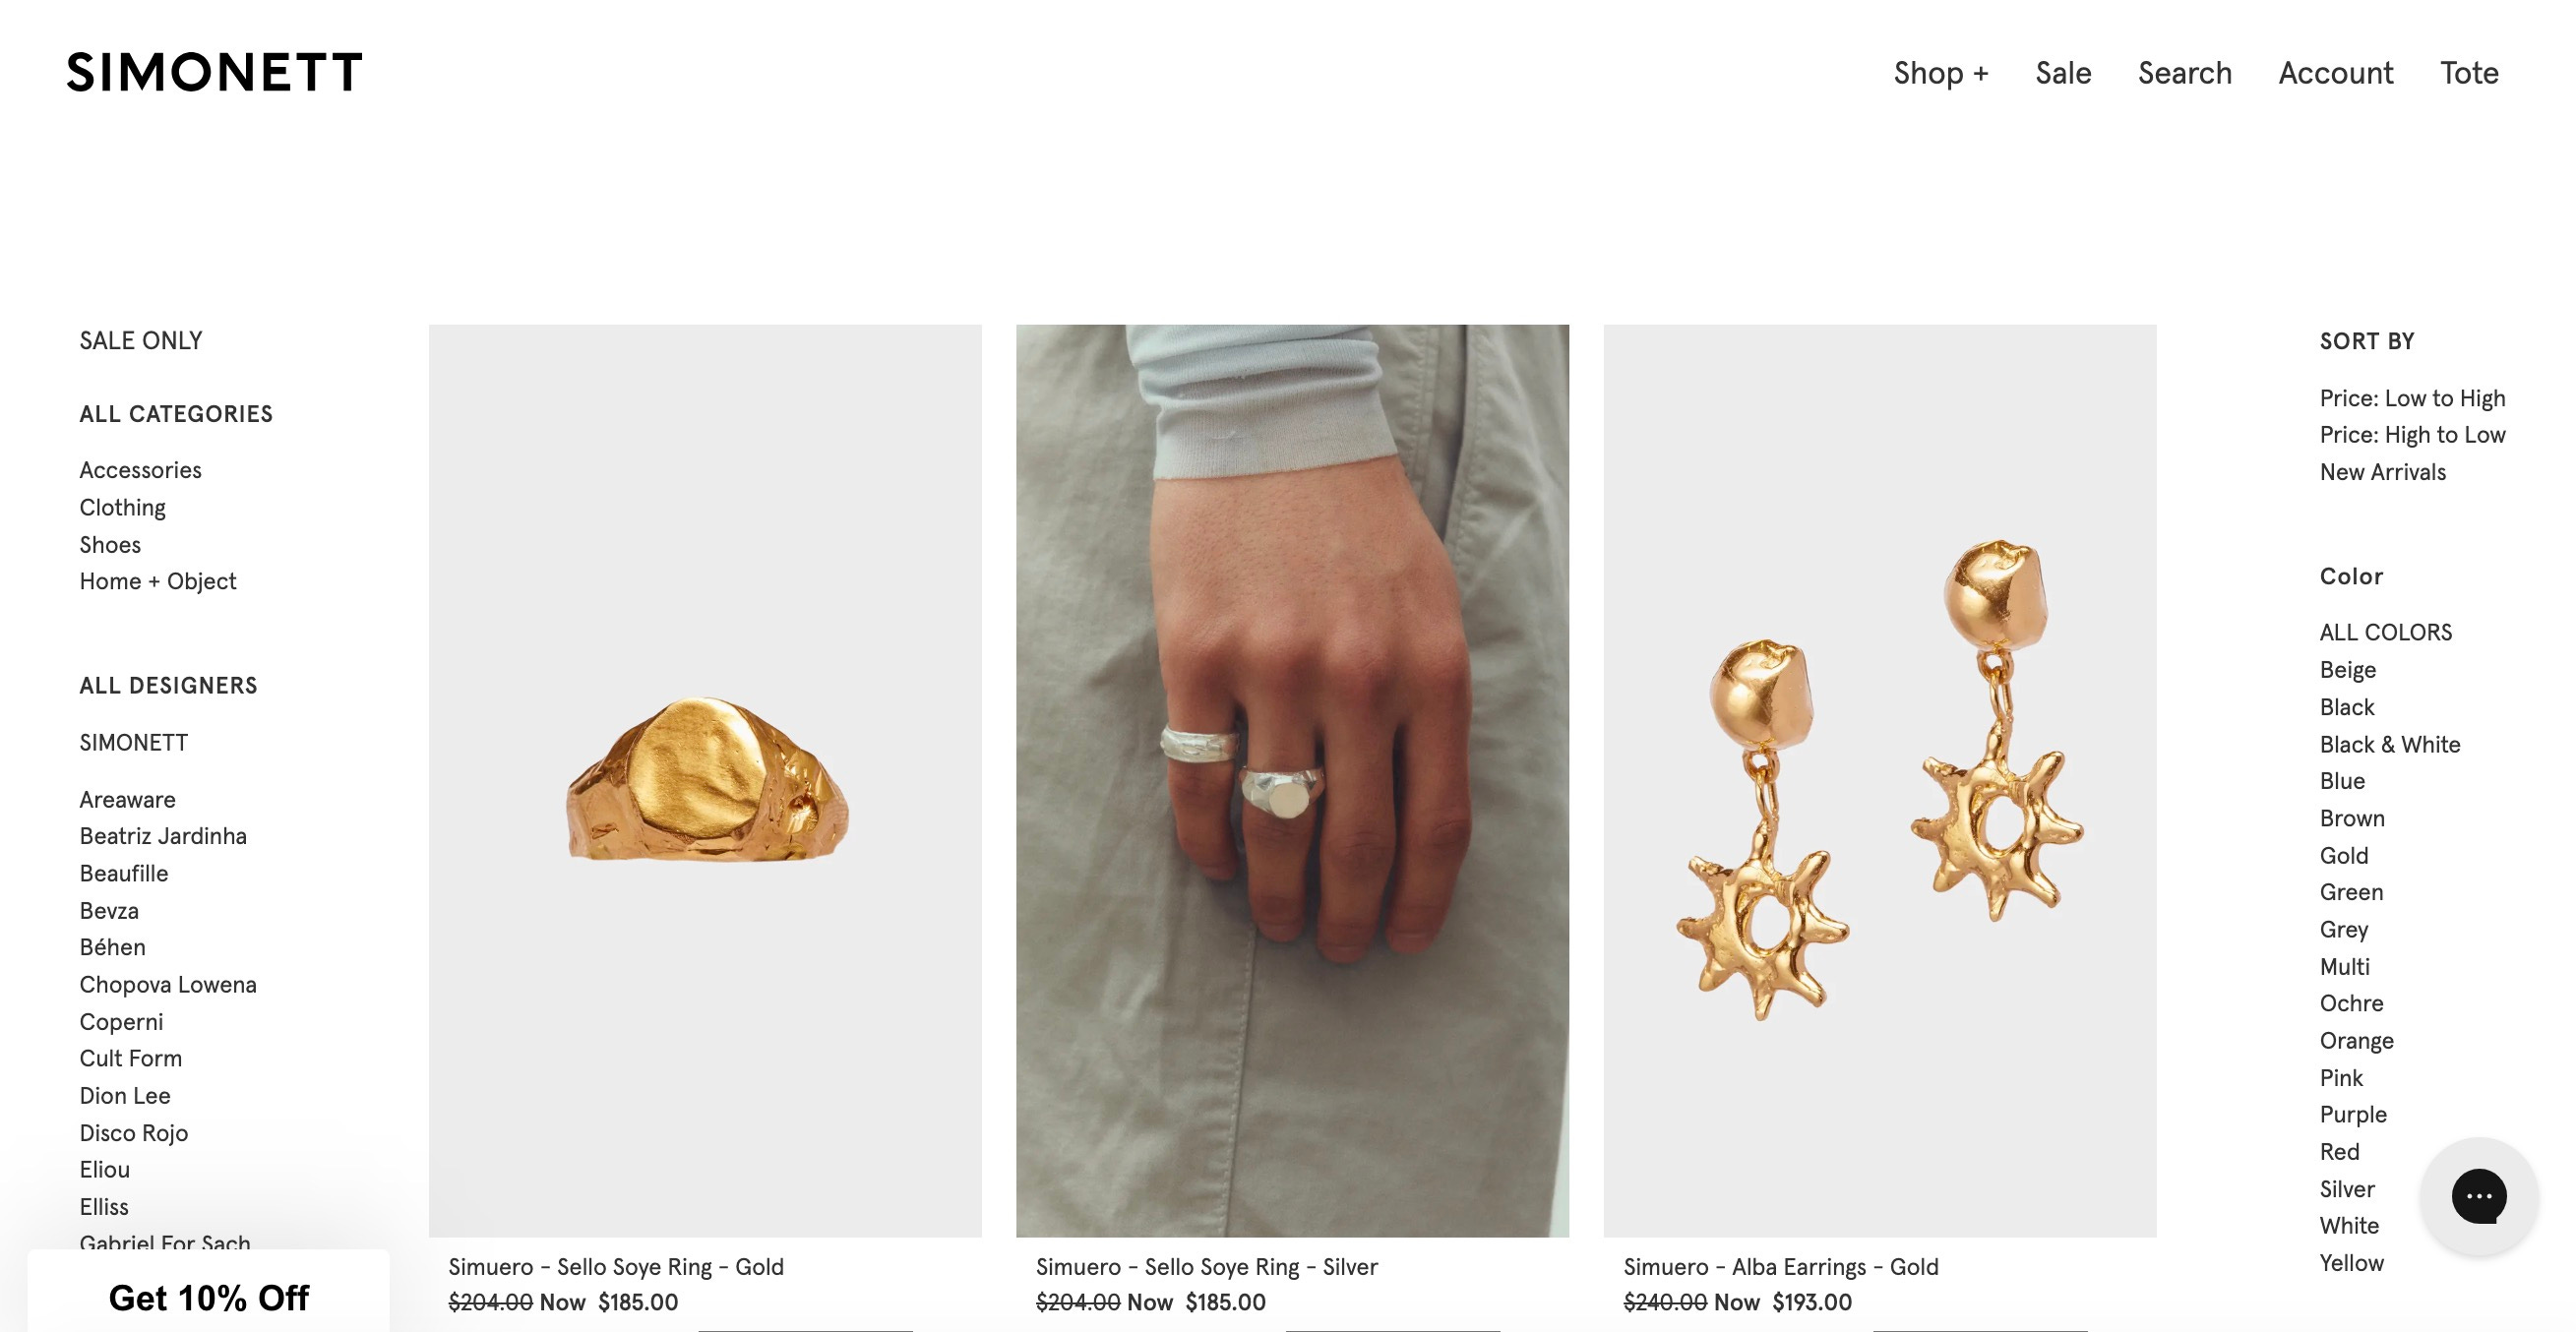Open the Sale page

point(2063,73)
